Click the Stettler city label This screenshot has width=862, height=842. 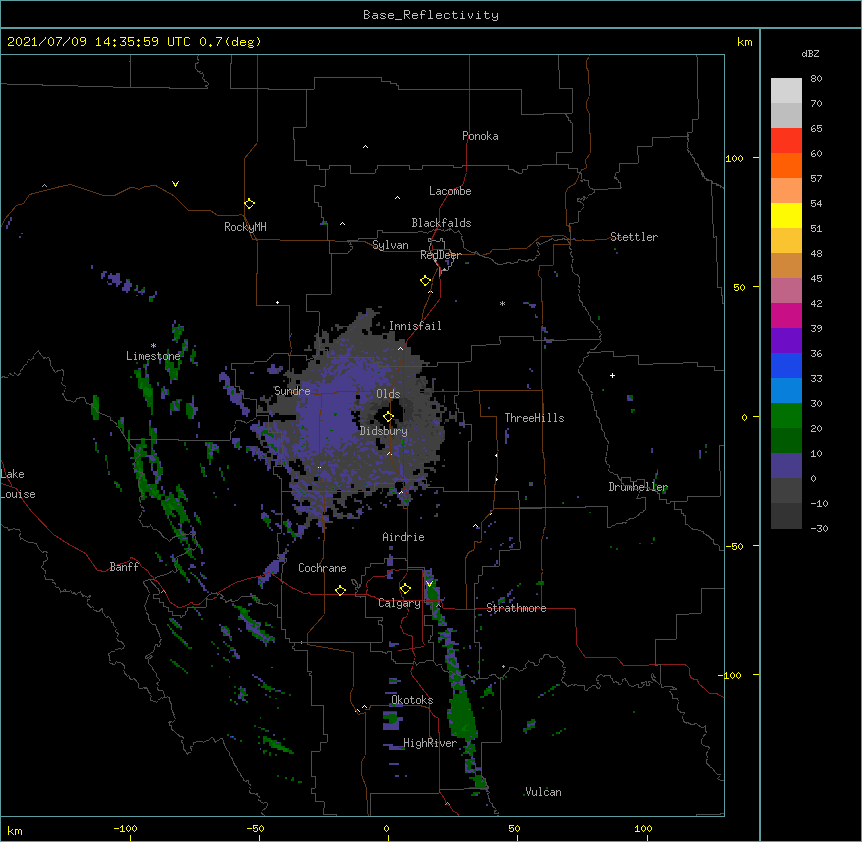(x=634, y=237)
